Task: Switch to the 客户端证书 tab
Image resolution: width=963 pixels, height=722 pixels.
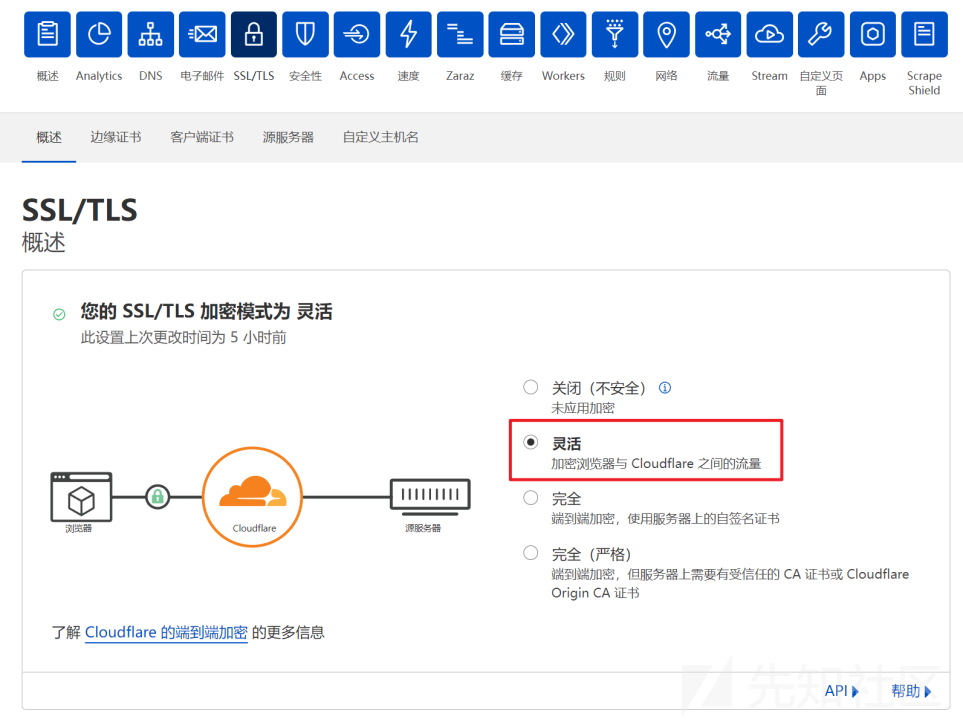Action: pyautogui.click(x=201, y=138)
